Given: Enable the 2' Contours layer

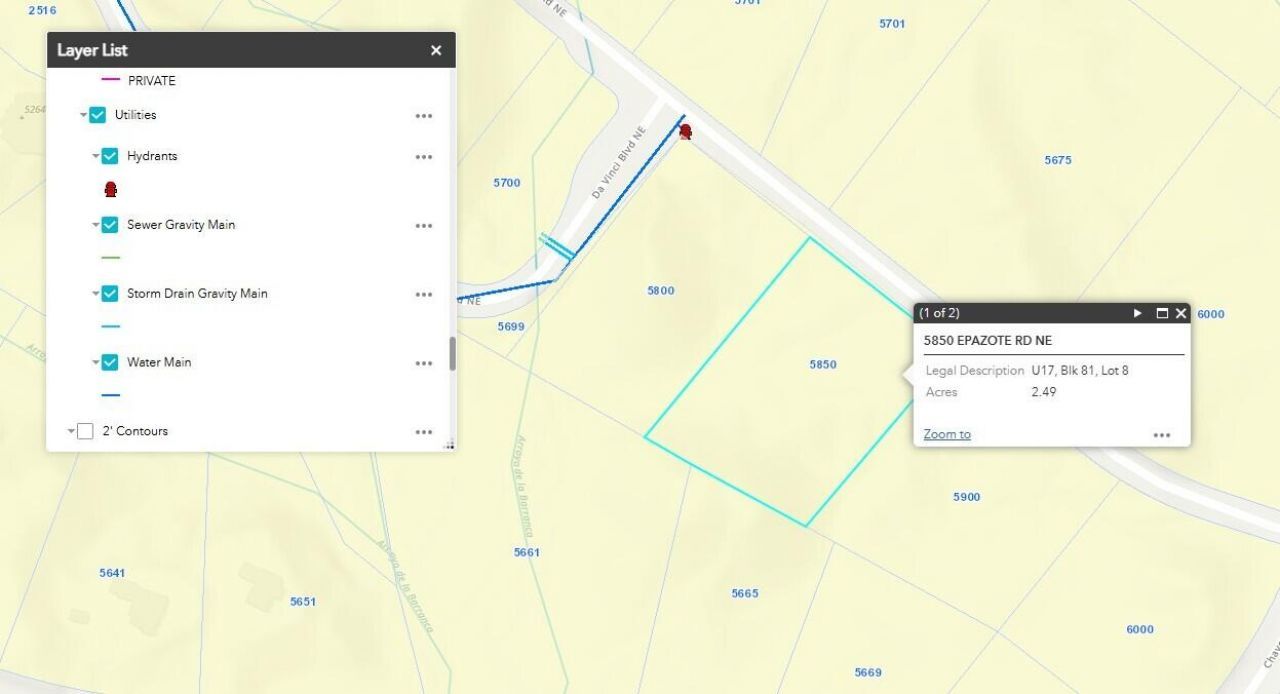Looking at the screenshot, I should [85, 431].
